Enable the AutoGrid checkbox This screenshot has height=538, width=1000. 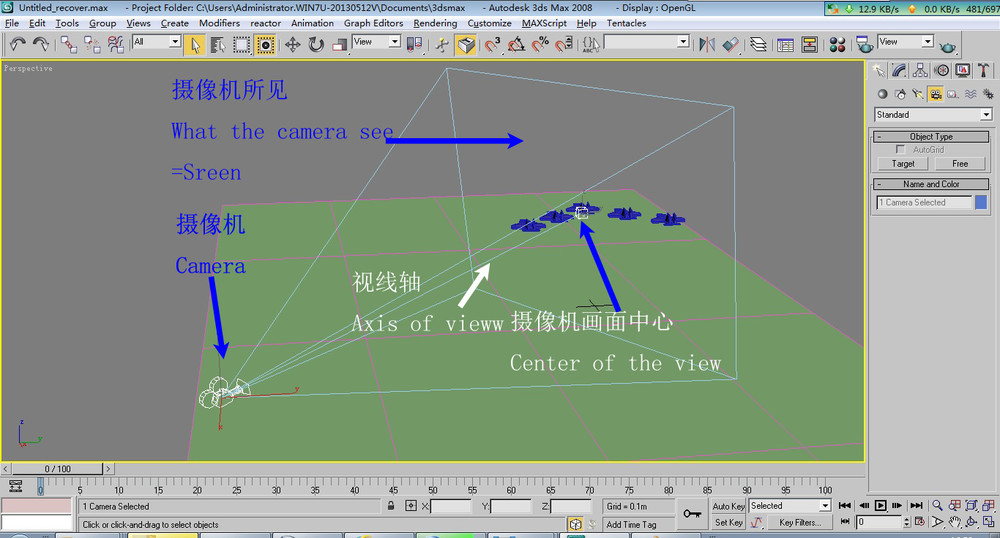pos(901,149)
